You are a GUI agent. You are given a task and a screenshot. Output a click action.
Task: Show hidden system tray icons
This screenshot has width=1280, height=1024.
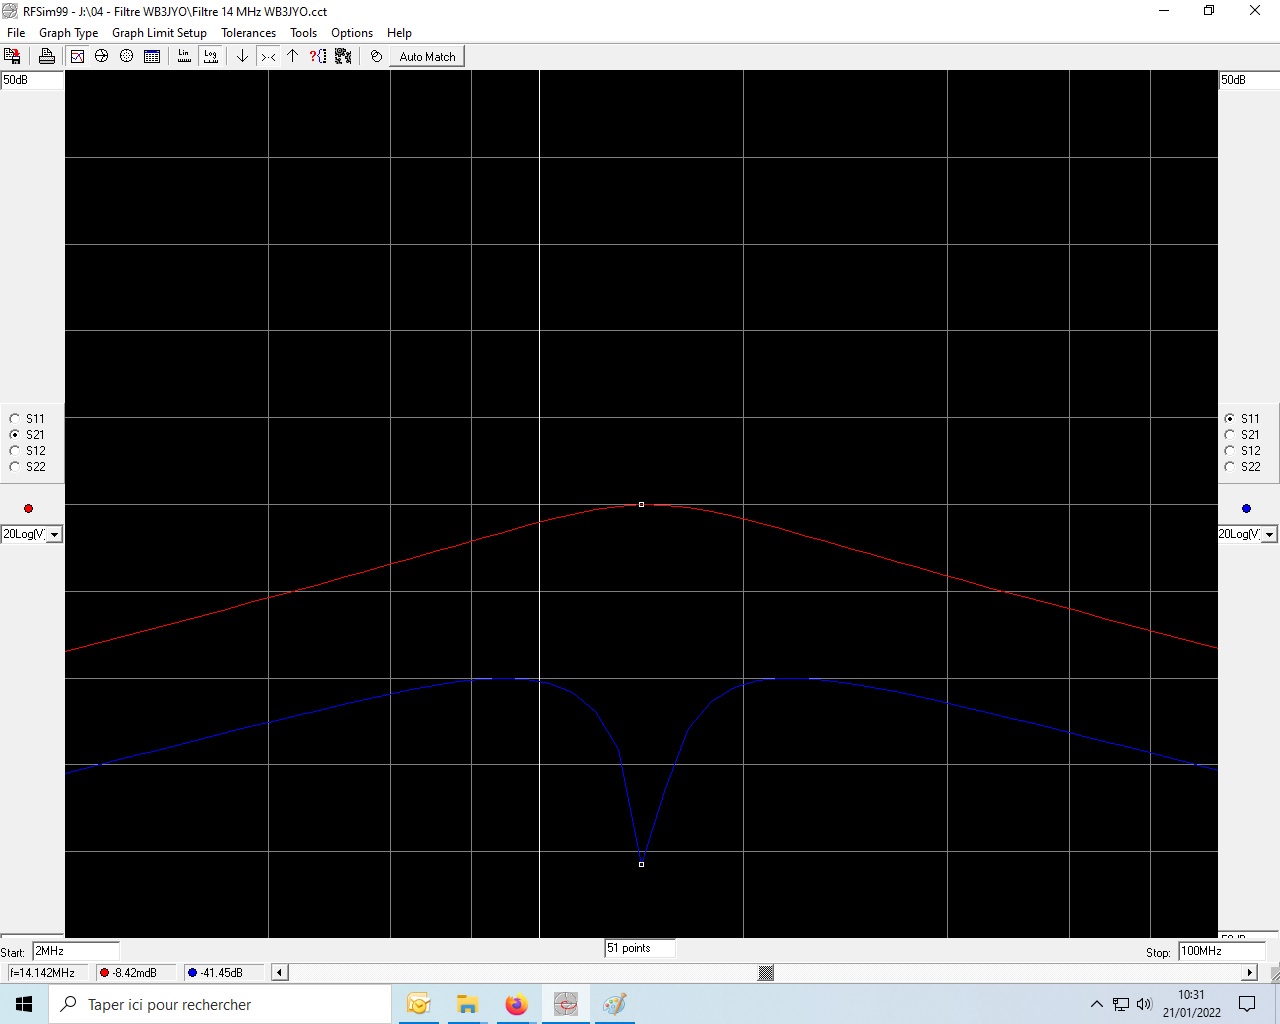click(x=1097, y=1004)
